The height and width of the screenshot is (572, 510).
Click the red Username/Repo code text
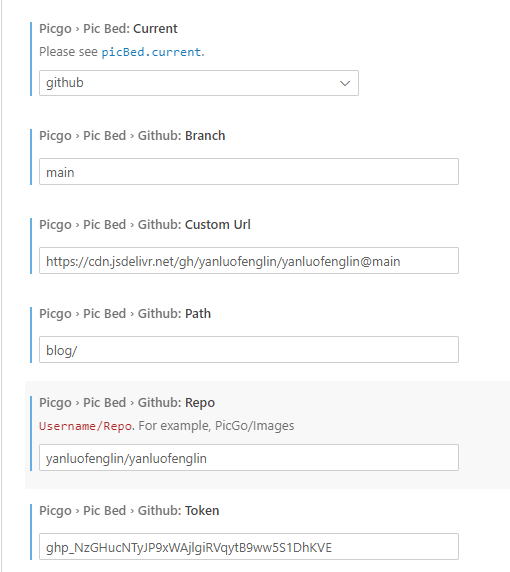(85, 426)
